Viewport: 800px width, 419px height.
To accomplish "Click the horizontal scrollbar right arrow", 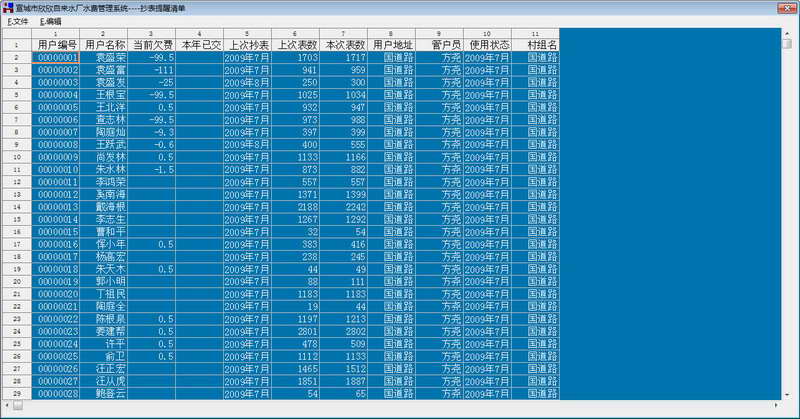I will 776,405.
